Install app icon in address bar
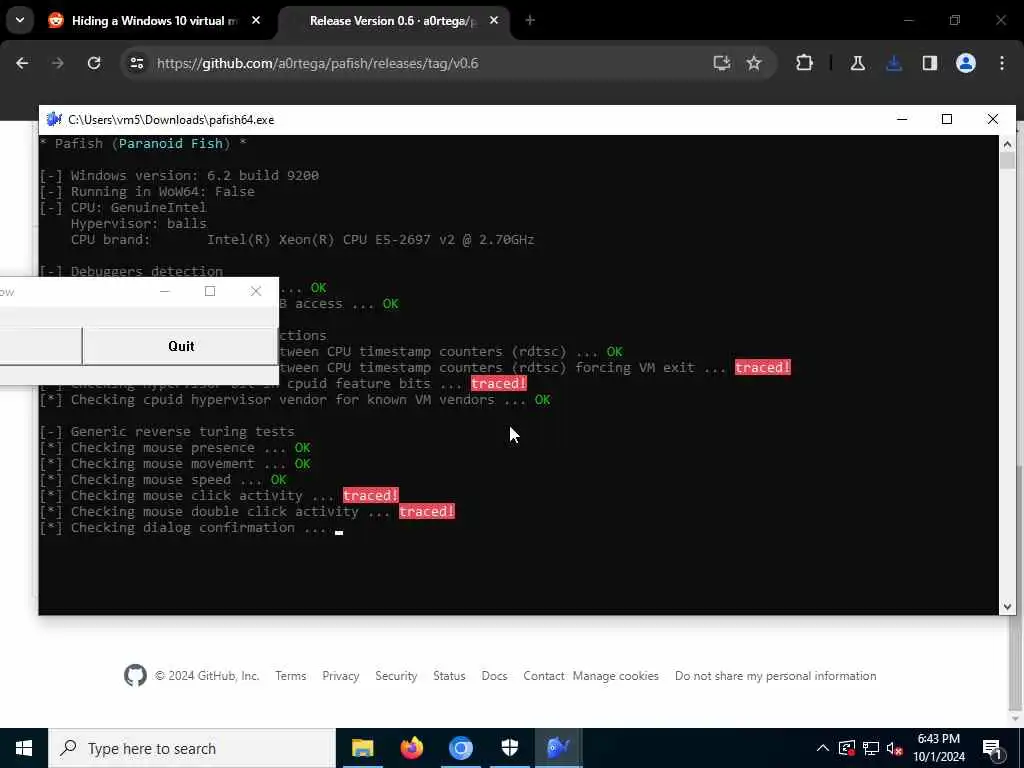The image size is (1024, 768). point(722,63)
